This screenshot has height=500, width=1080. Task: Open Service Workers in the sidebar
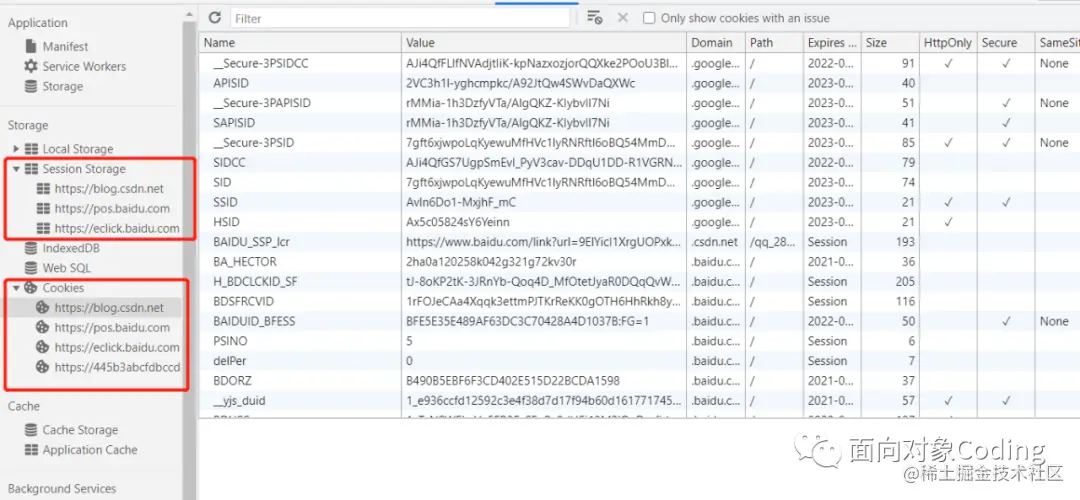[84, 67]
